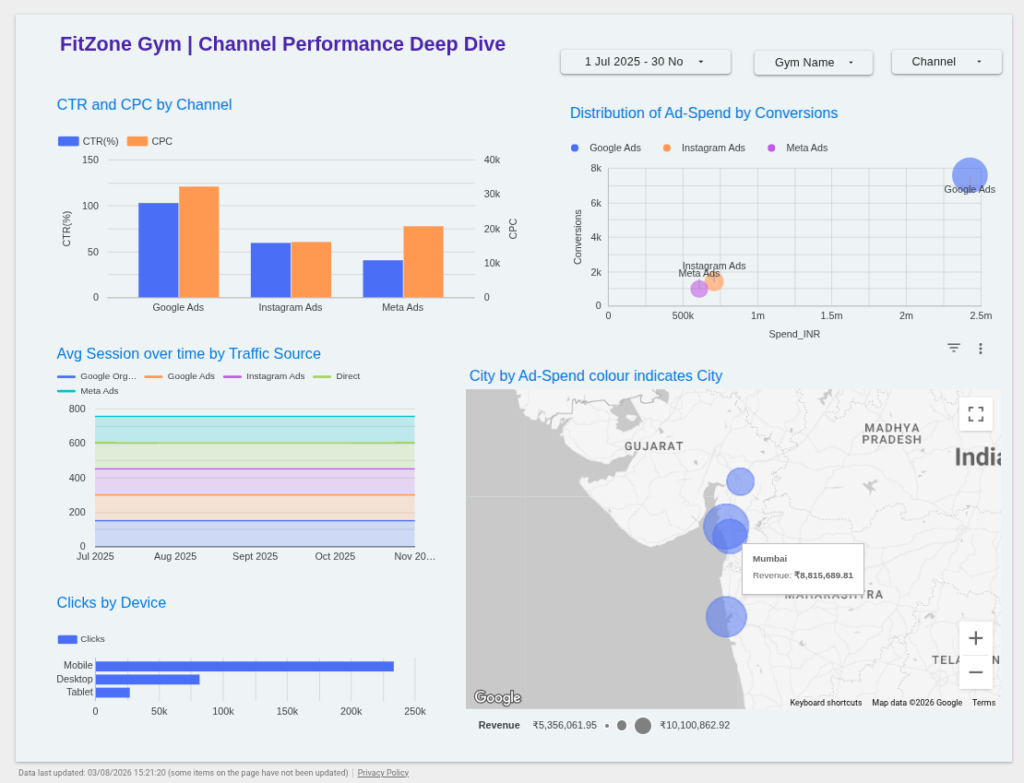Open the map Terms link
The image size is (1024, 783).
point(984,703)
